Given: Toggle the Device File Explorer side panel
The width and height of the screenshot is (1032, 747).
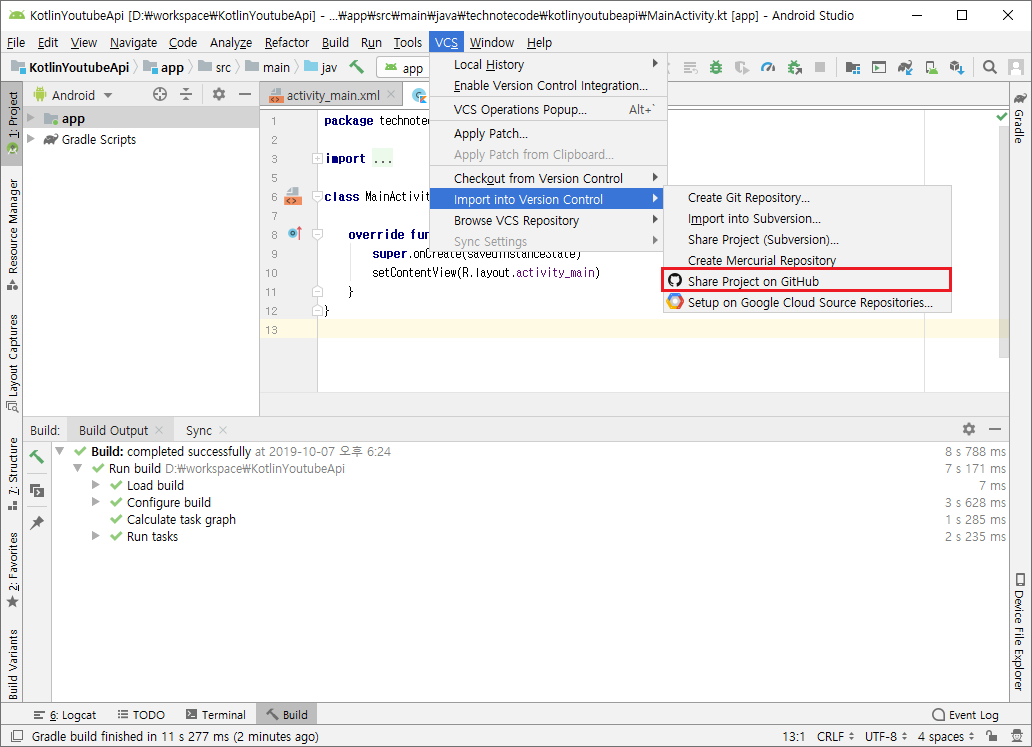Looking at the screenshot, I should (x=1019, y=632).
